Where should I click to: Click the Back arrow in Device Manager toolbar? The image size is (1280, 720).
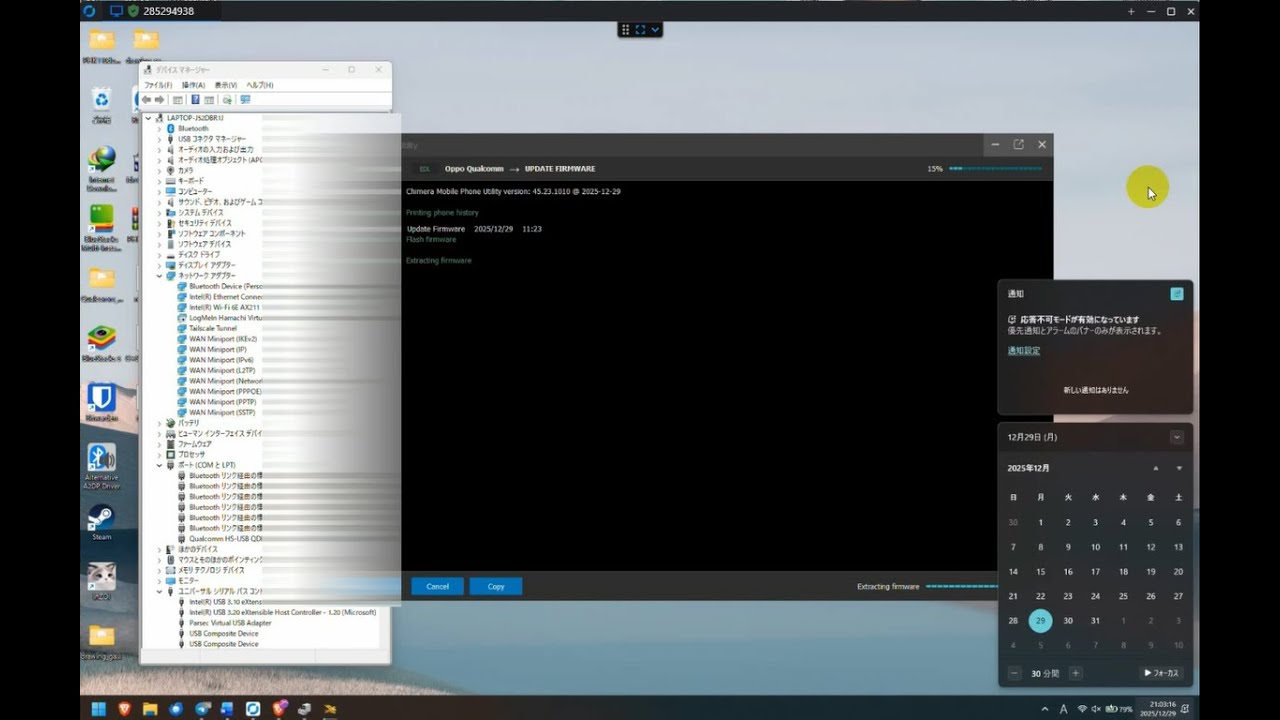[x=147, y=100]
